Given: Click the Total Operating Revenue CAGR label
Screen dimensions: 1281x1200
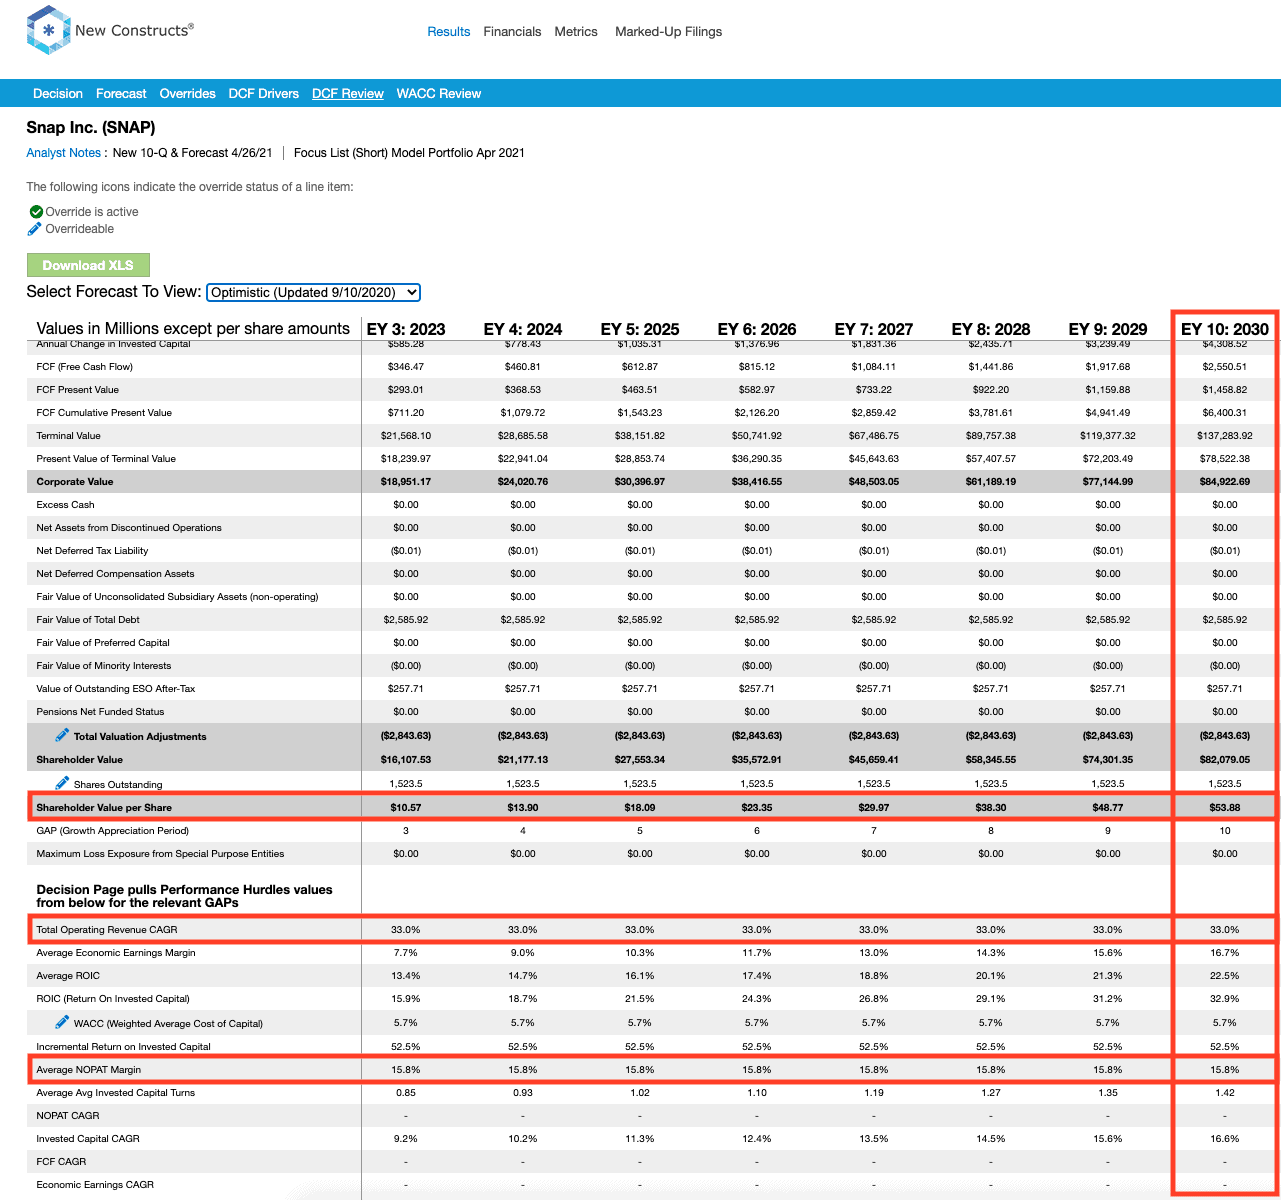Looking at the screenshot, I should (x=107, y=929).
